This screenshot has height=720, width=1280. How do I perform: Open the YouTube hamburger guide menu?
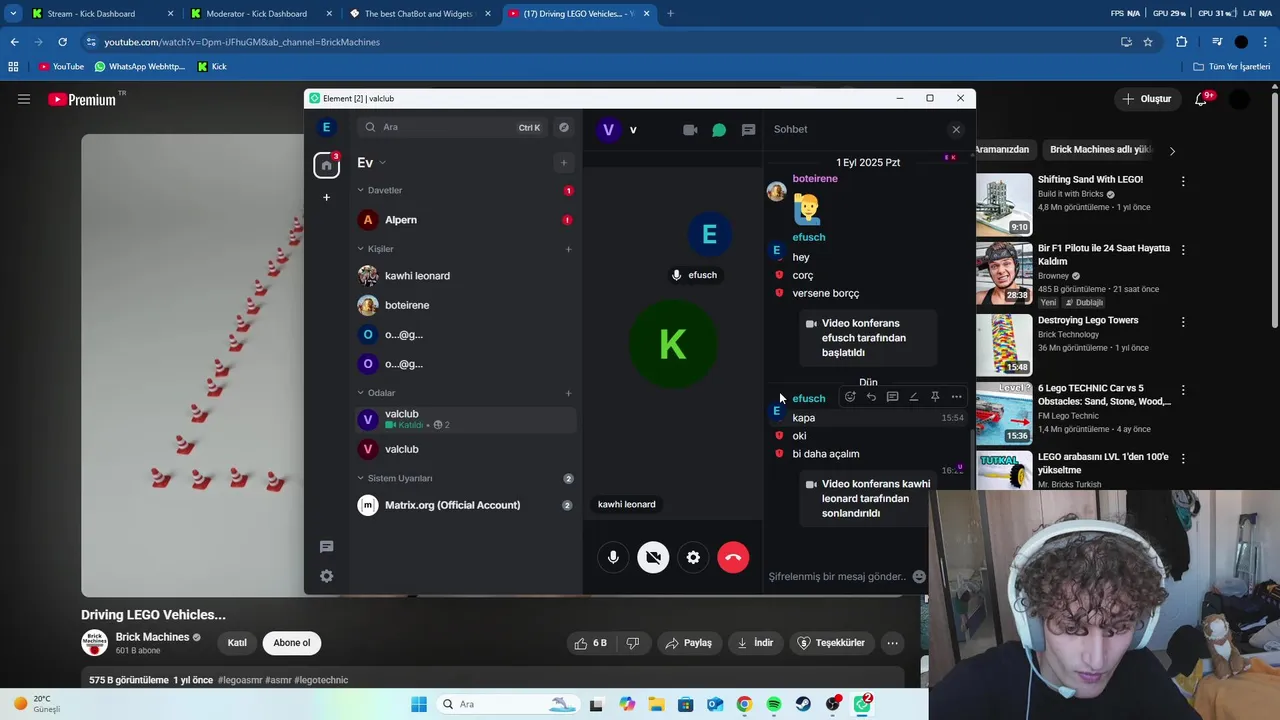click(24, 99)
